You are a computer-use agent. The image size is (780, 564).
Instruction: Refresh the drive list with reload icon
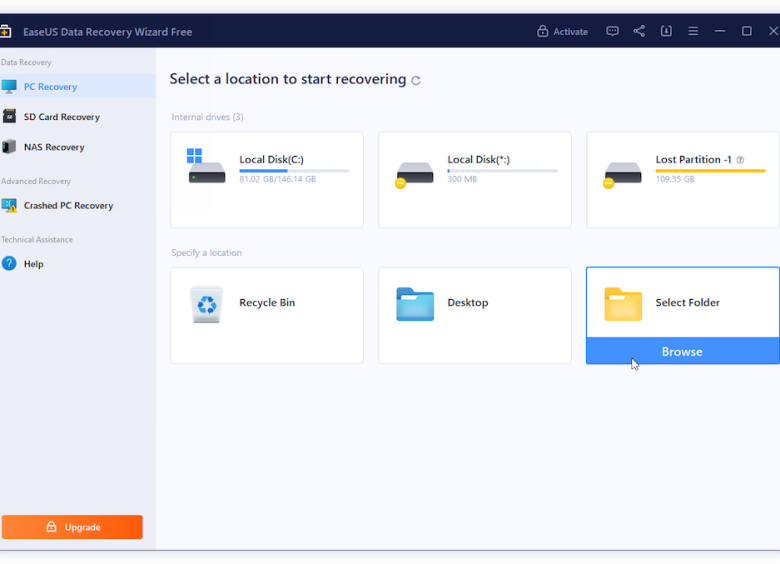[x=416, y=80]
